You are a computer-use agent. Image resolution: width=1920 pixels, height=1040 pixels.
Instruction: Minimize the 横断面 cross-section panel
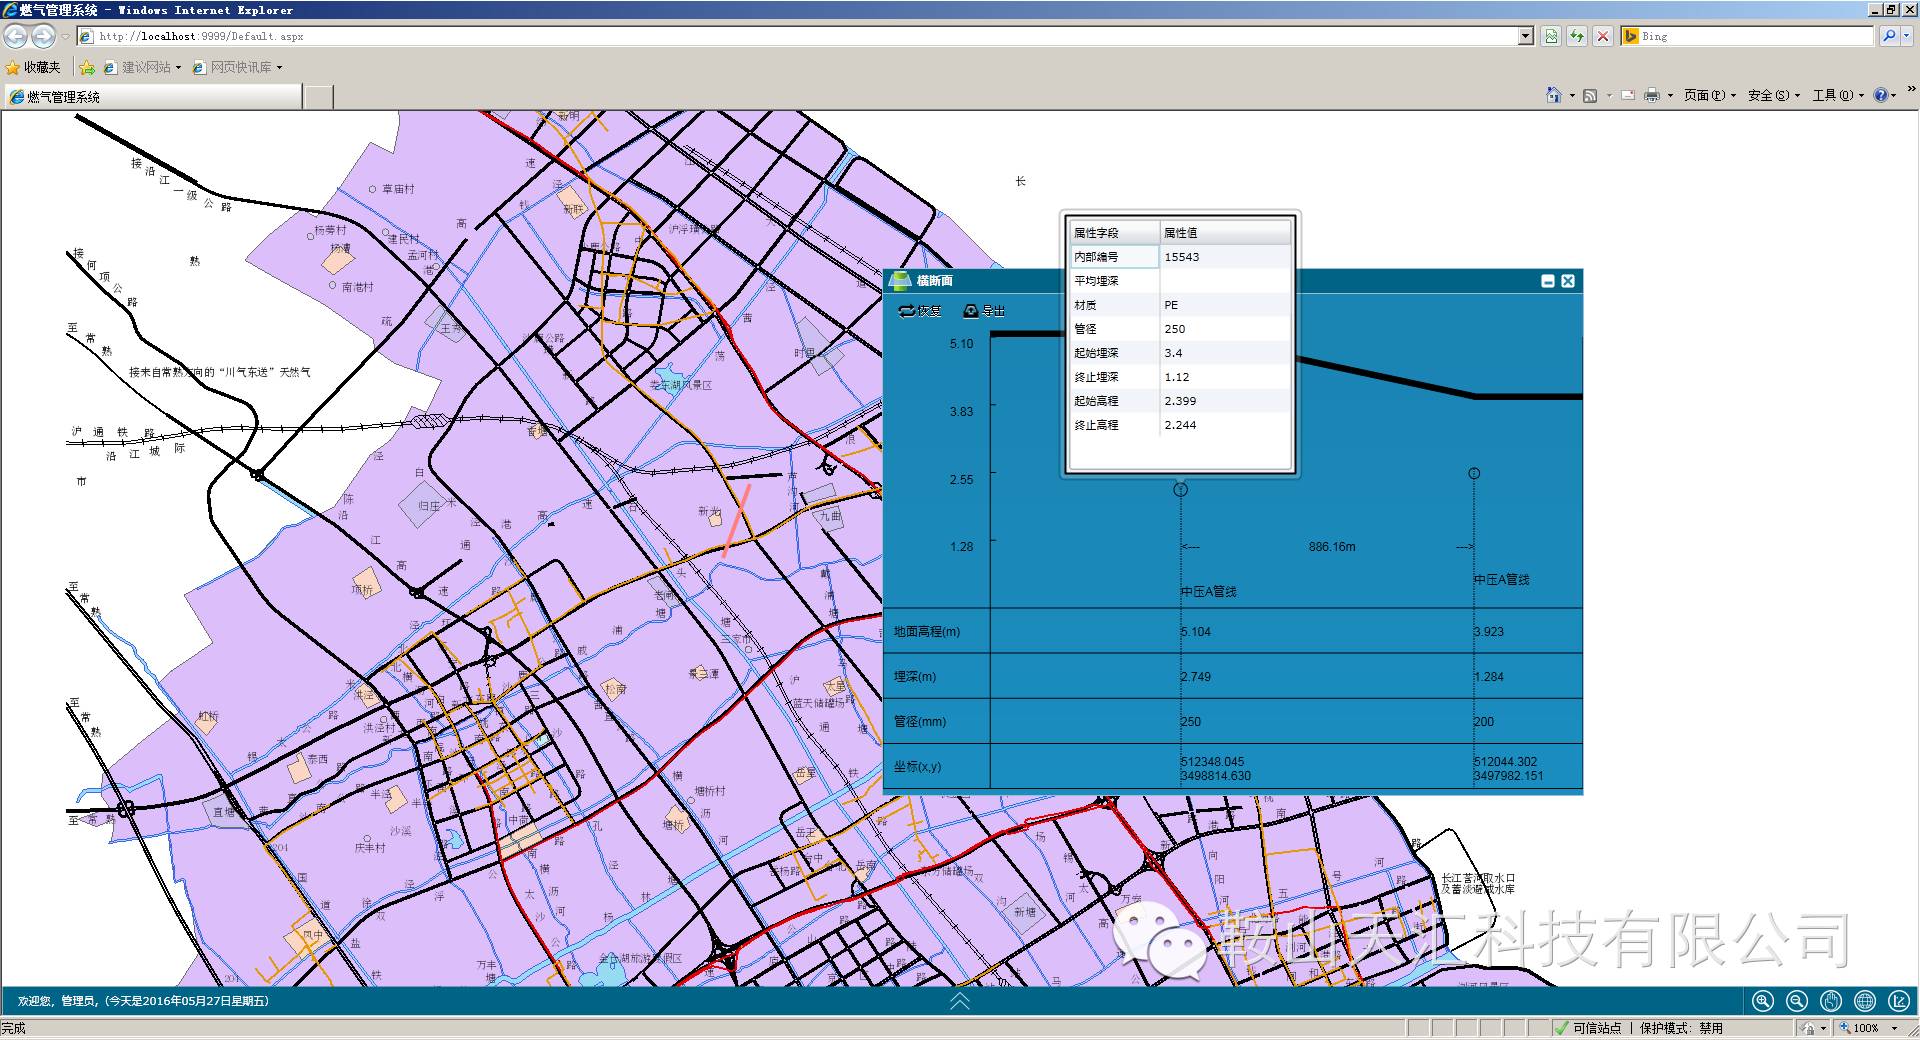coord(1548,281)
